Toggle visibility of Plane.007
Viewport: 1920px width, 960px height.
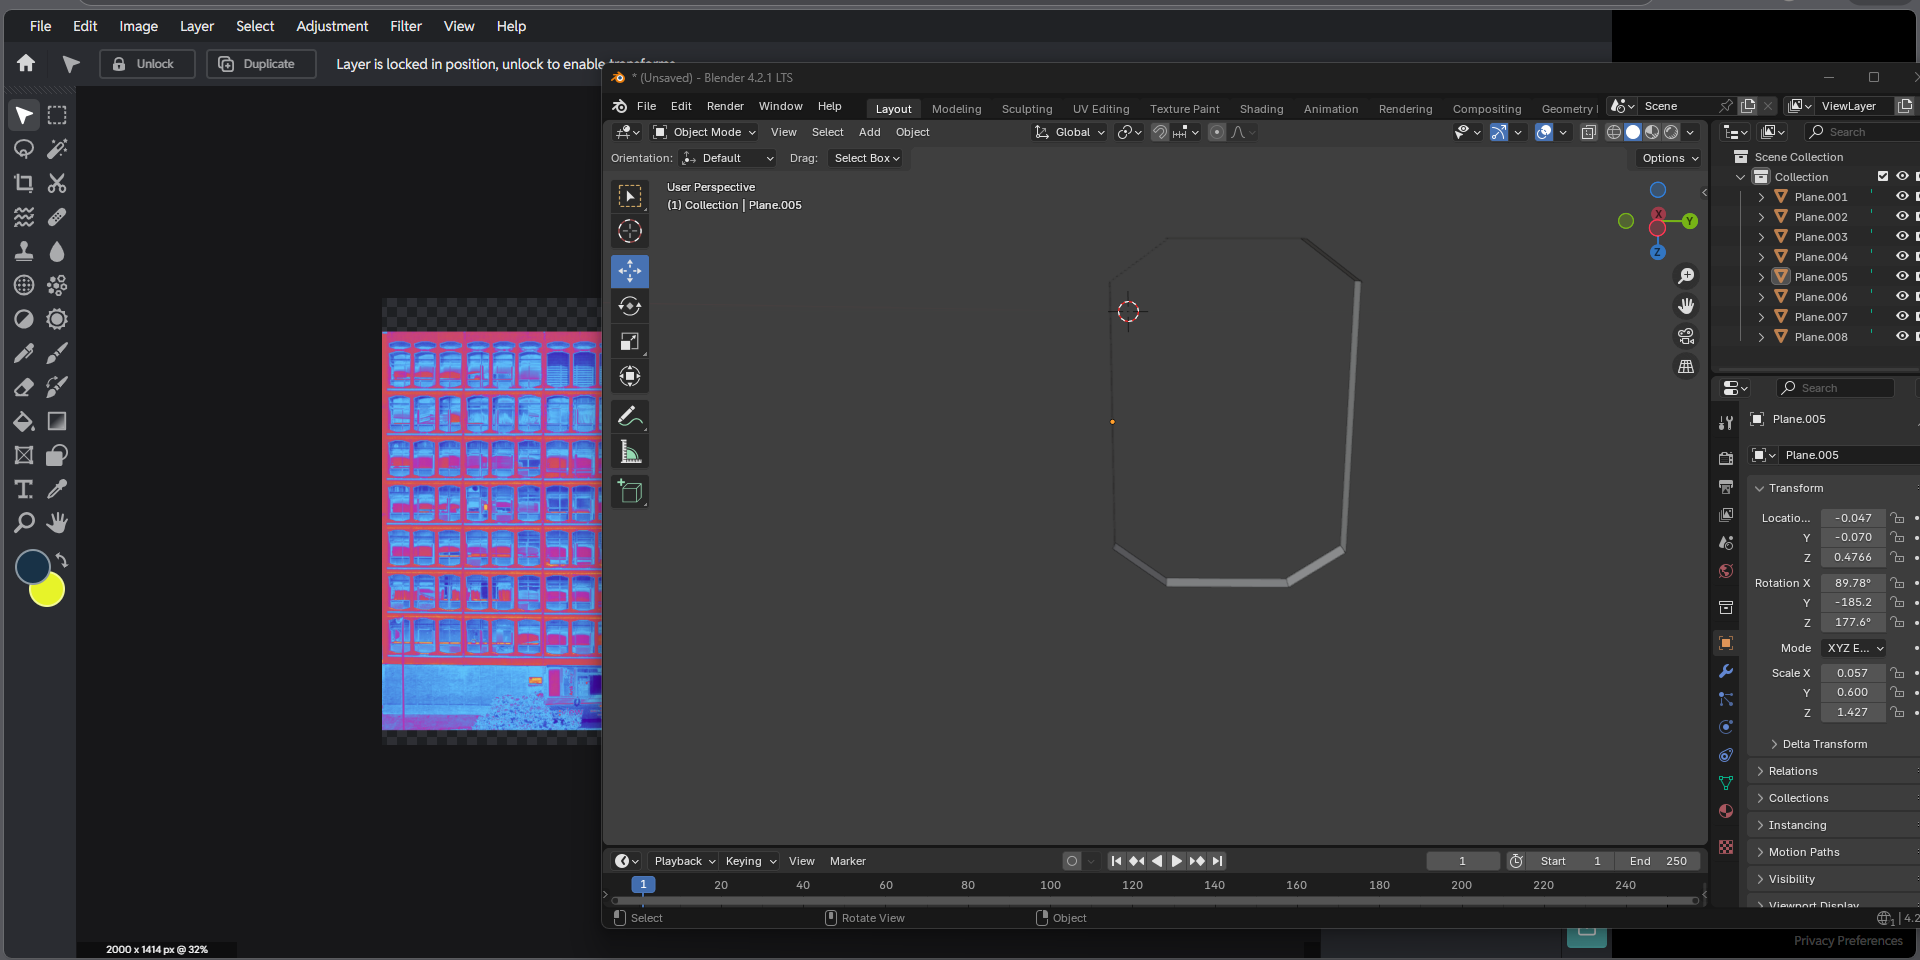[1902, 317]
